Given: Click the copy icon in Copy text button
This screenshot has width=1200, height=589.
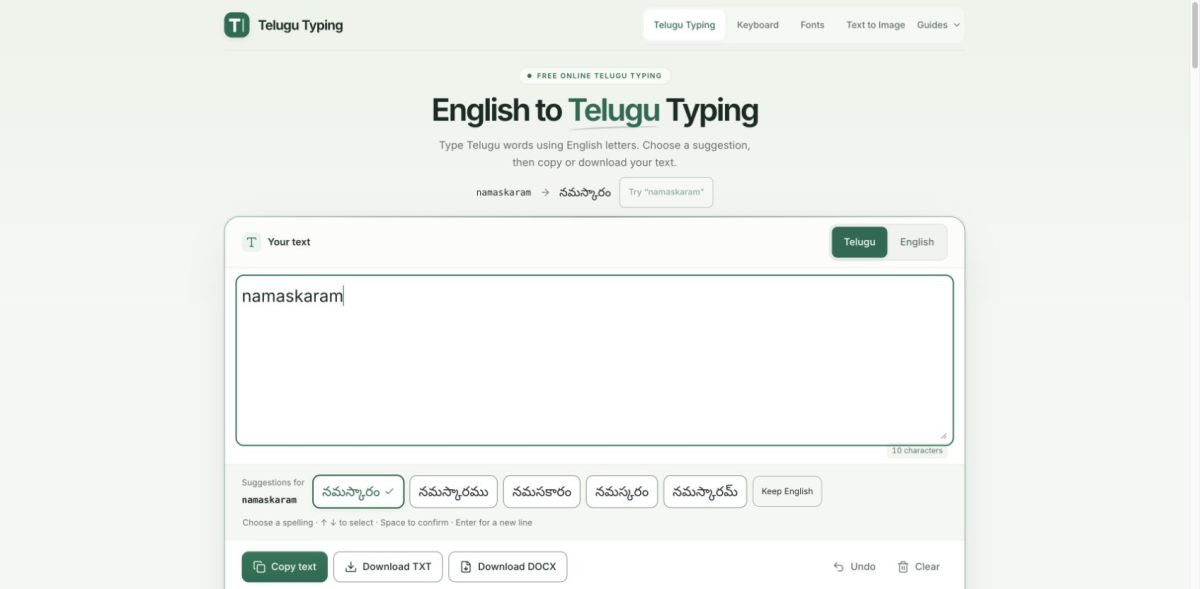Looking at the screenshot, I should pos(259,566).
